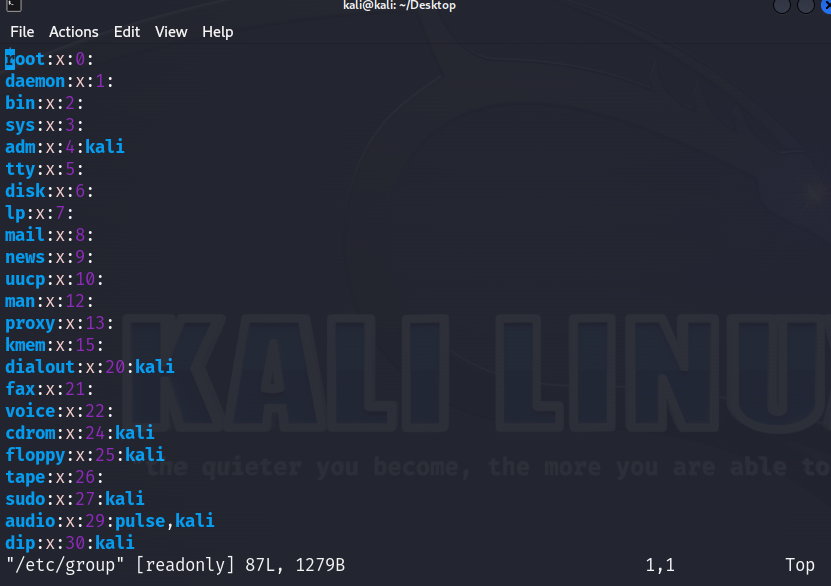Click the kmem:x:15: line
Screen dimensions: 831x586
(x=55, y=345)
